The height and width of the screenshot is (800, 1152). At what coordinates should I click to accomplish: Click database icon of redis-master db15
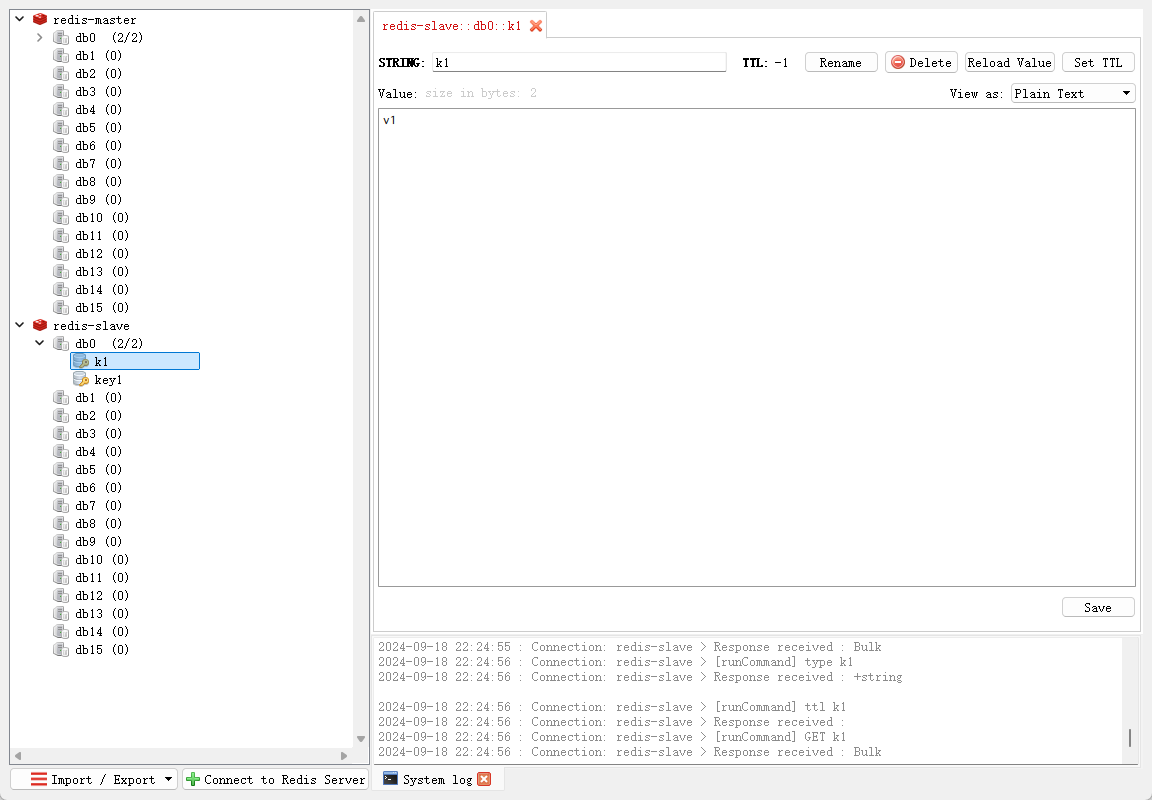[61, 308]
